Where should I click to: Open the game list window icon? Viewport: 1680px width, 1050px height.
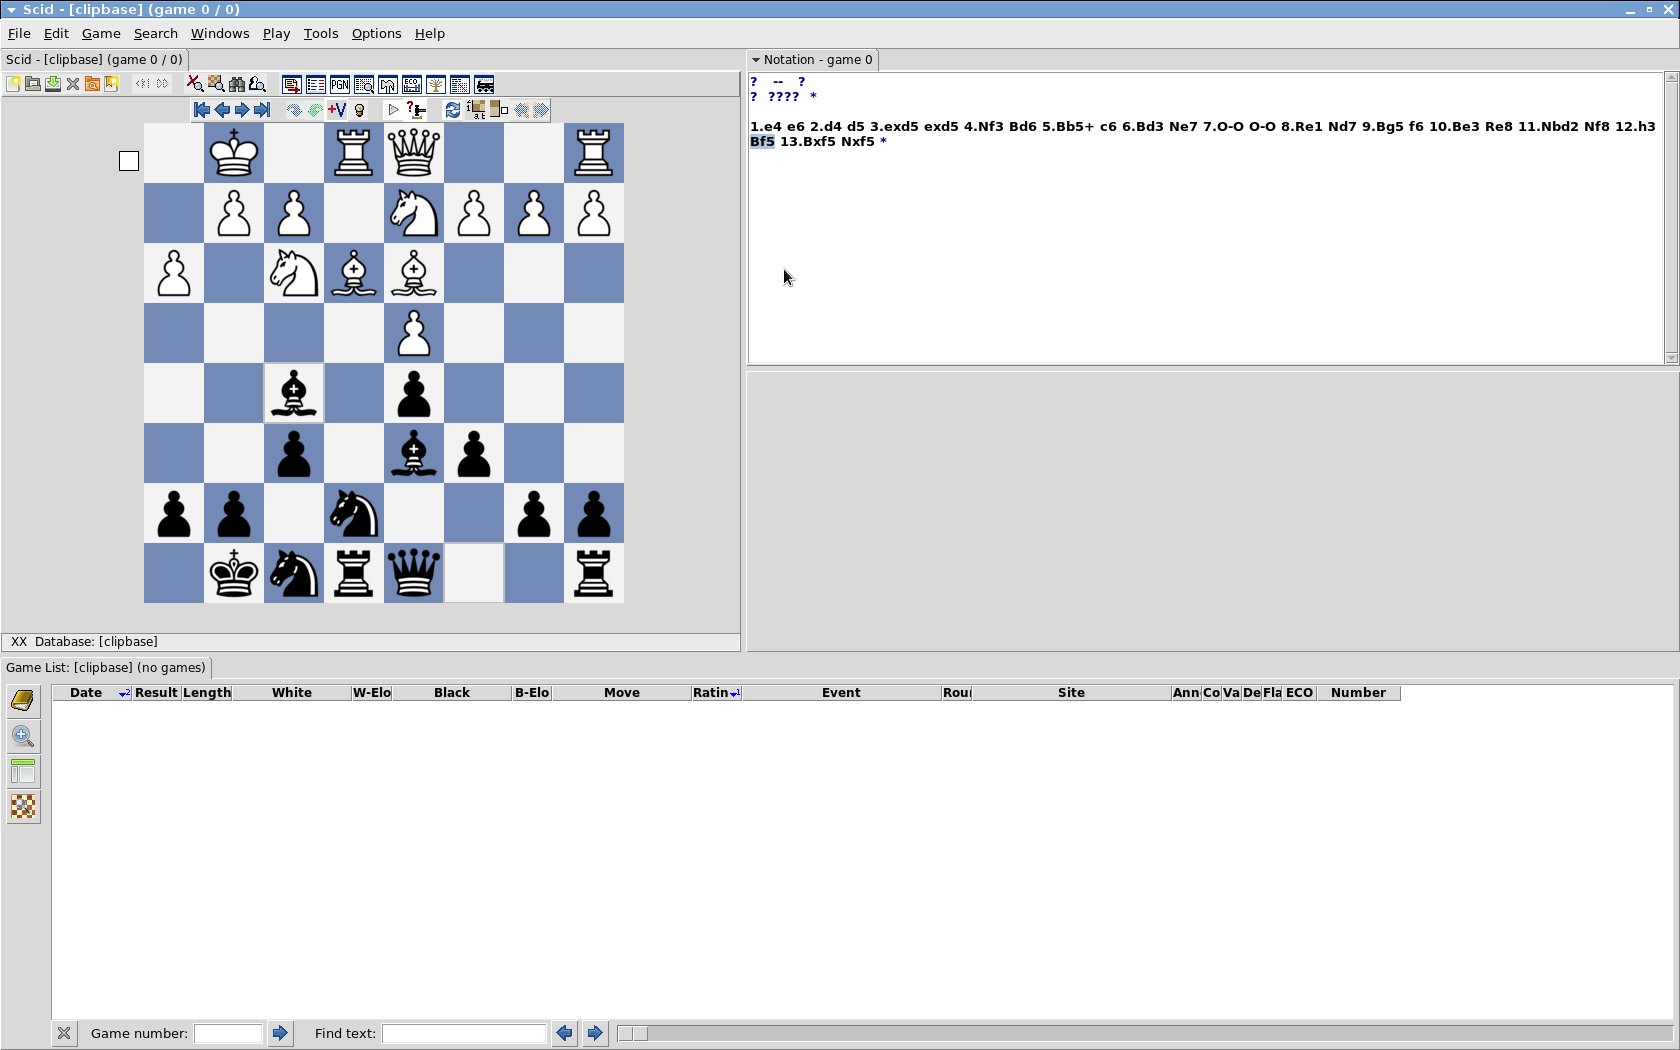pyautogui.click(x=316, y=85)
